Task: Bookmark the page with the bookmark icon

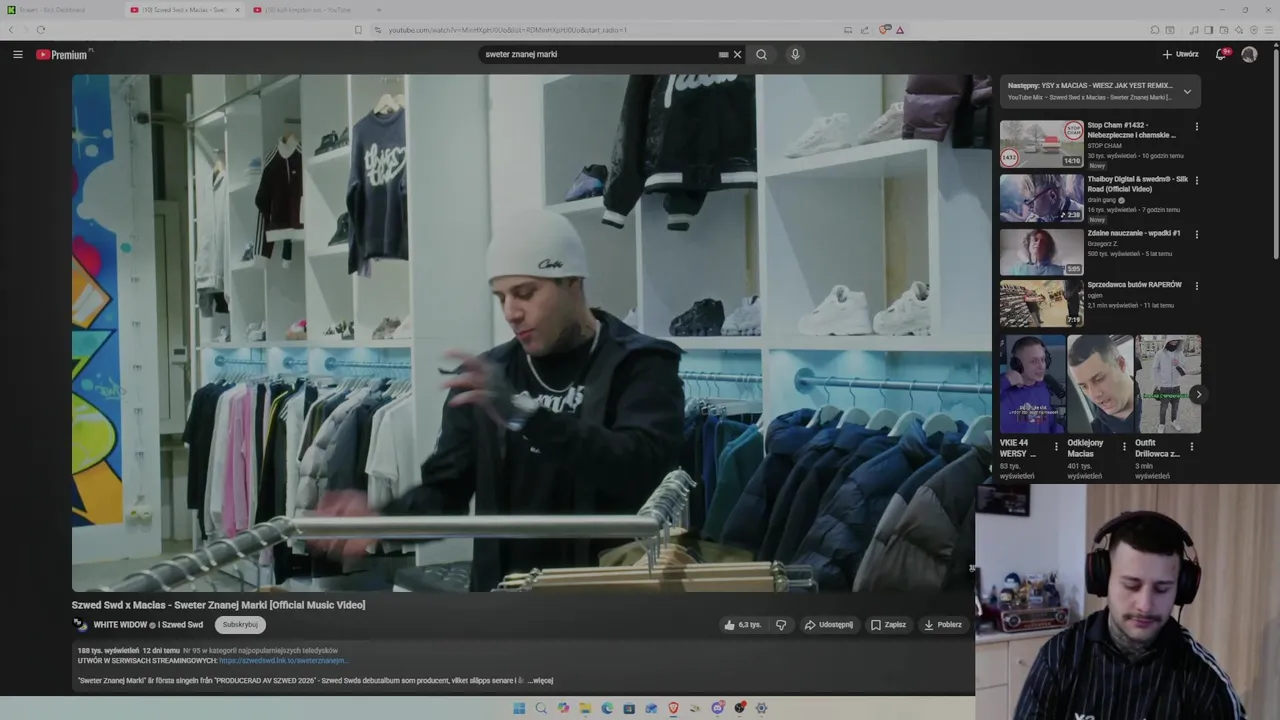Action: coord(358,30)
